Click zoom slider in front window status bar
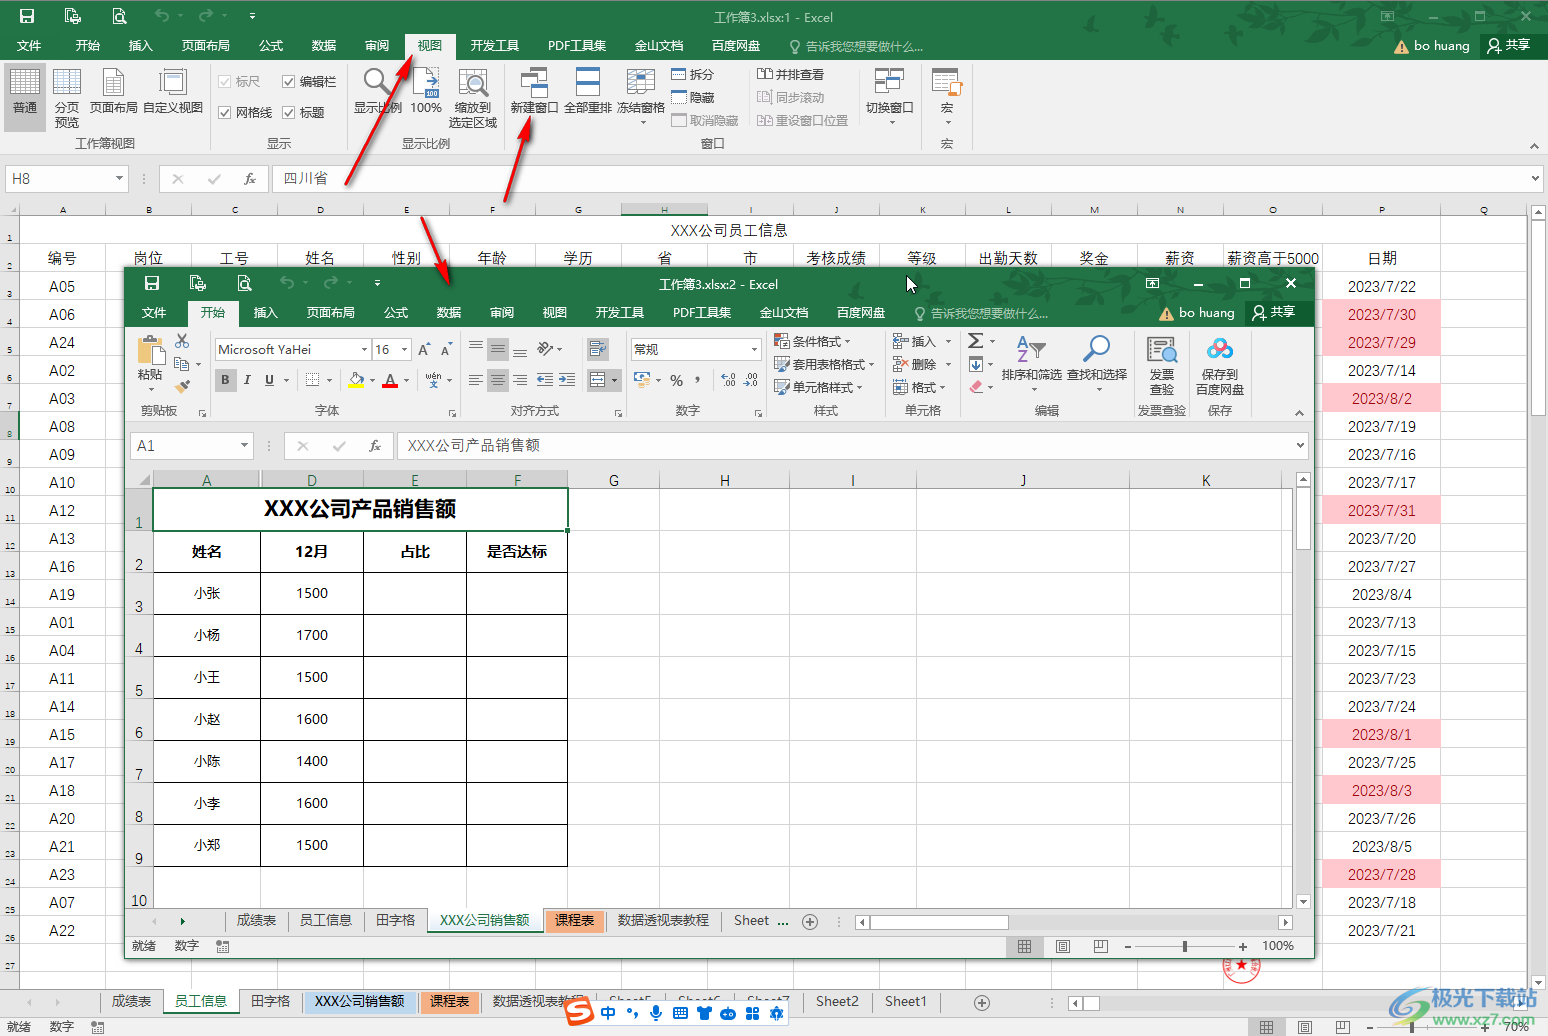Viewport: 1548px width, 1036px height. click(1185, 946)
